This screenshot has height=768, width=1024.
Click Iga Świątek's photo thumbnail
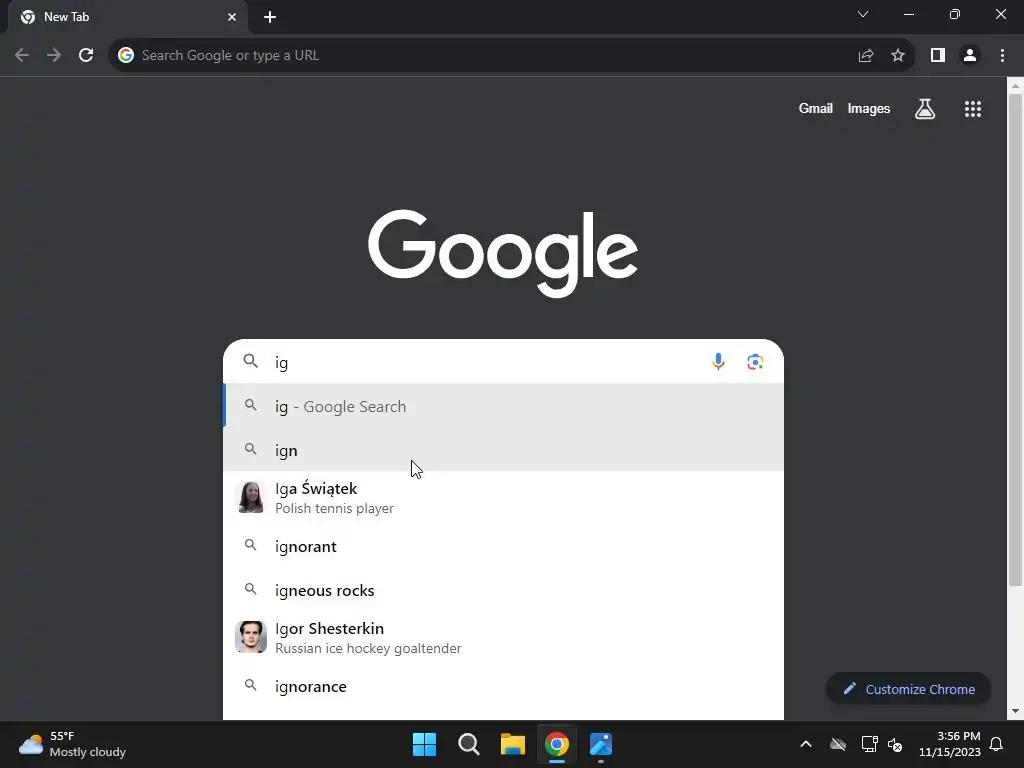(x=251, y=498)
